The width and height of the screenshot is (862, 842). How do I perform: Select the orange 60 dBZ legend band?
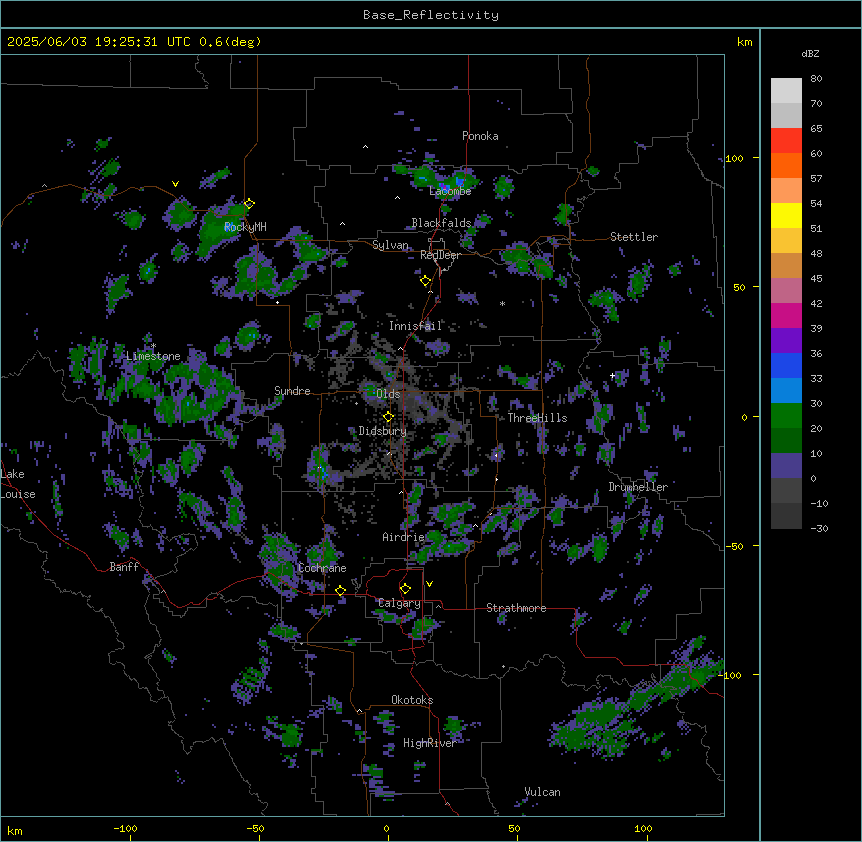[786, 165]
